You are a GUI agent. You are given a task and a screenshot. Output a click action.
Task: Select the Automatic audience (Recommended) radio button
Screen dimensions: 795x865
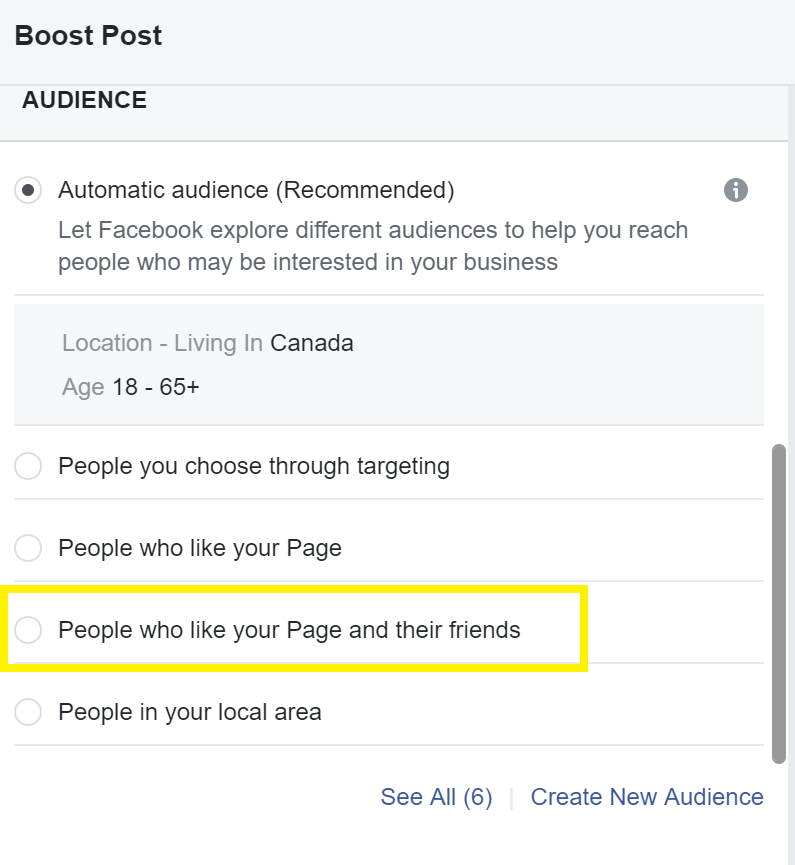[x=28, y=190]
